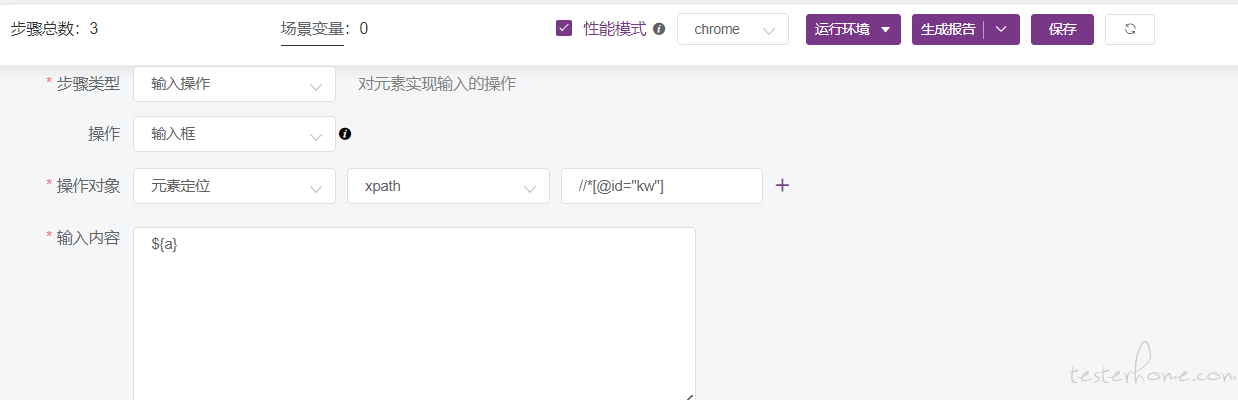Click the 生成报告 button
Viewport: 1238px width, 400px height.
(948, 29)
